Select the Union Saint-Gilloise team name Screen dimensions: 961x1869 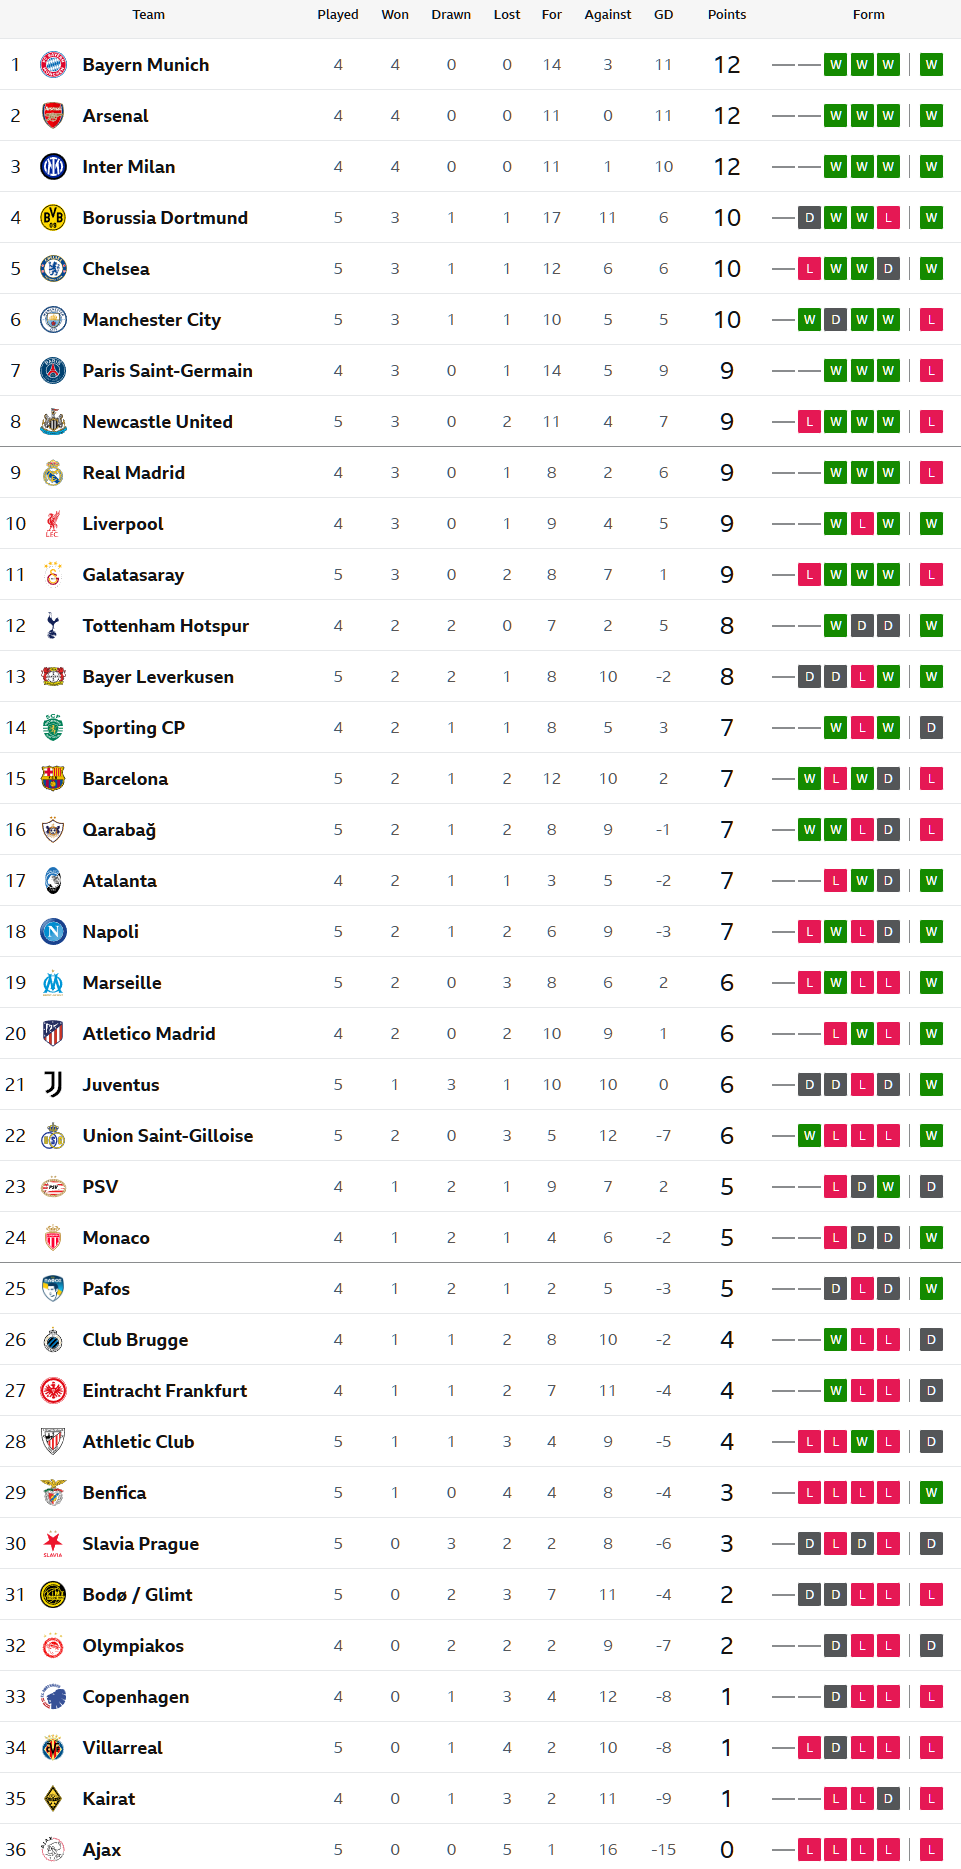point(167,1136)
